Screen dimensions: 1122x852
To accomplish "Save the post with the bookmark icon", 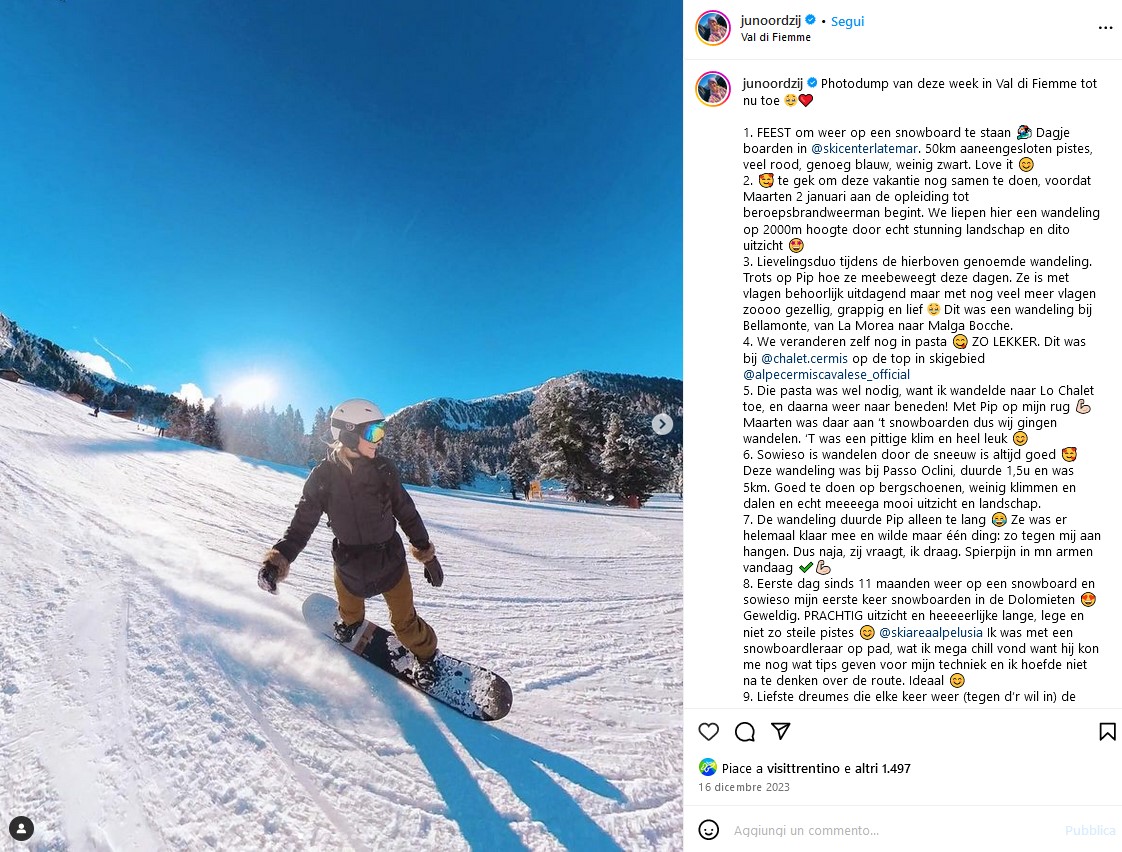I will pyautogui.click(x=1107, y=731).
